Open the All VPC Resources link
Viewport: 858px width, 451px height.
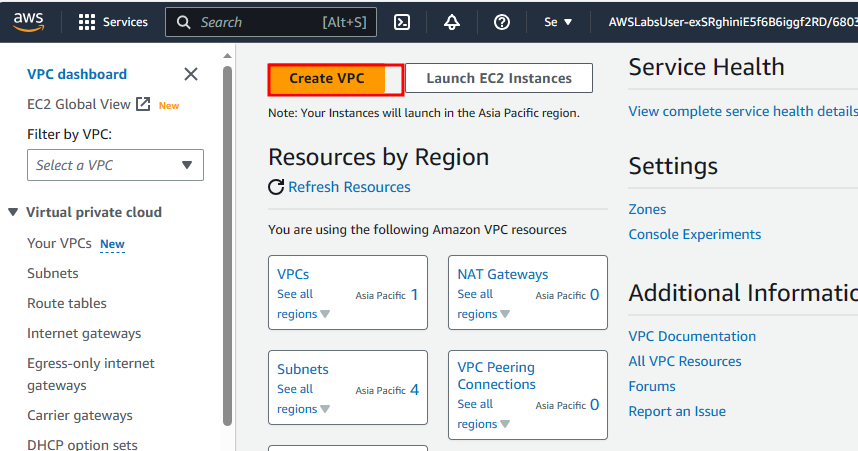tap(685, 361)
